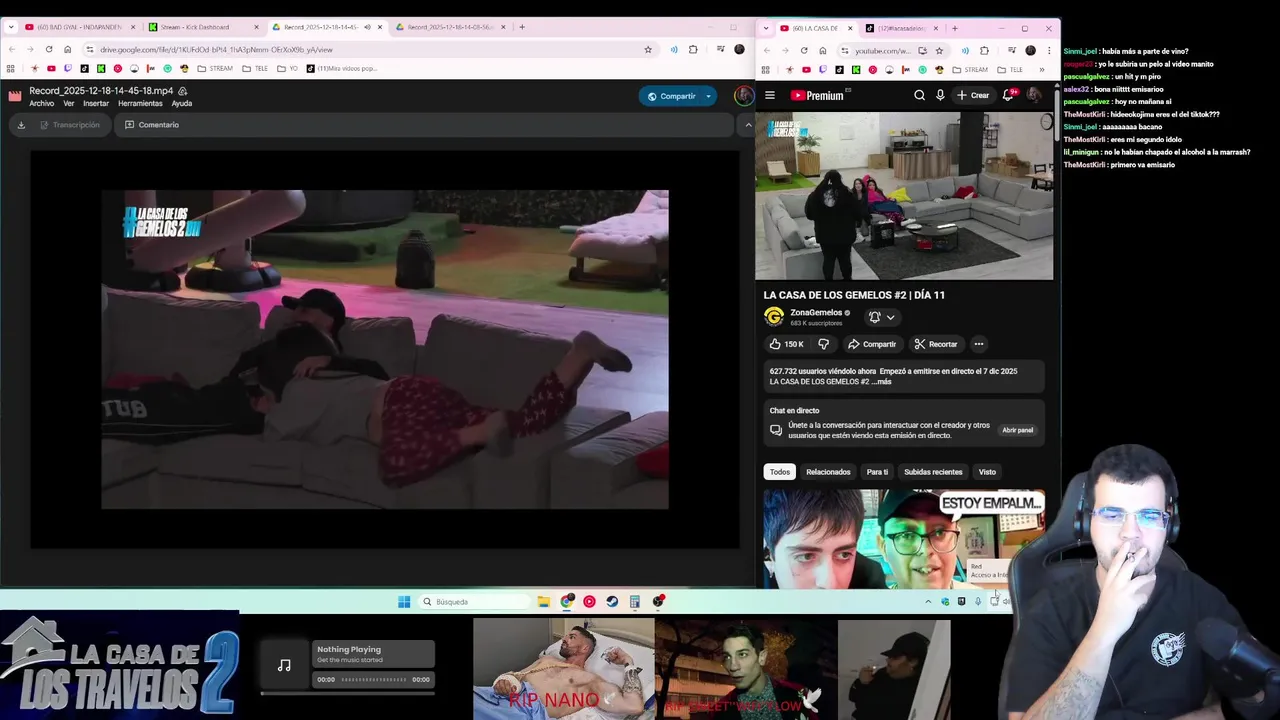This screenshot has width=1280, height=720.
Task: Click Abrir panel for live chat
Action: pos(1017,430)
